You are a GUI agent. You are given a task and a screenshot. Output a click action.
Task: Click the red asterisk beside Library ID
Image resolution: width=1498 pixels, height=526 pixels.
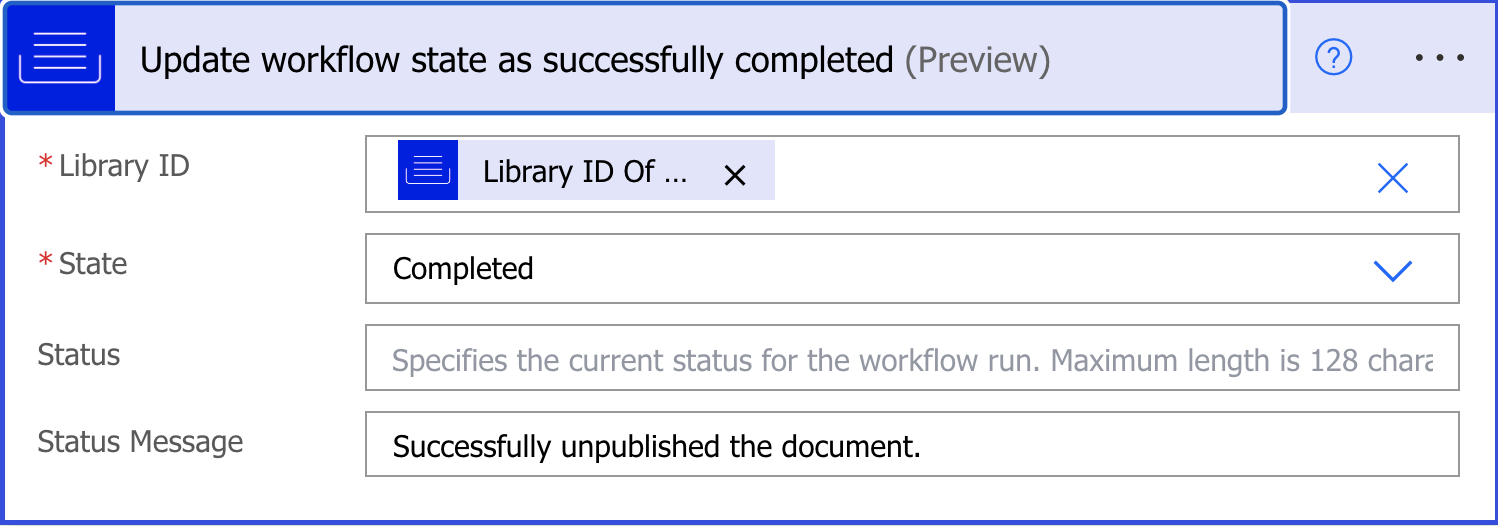pos(45,164)
